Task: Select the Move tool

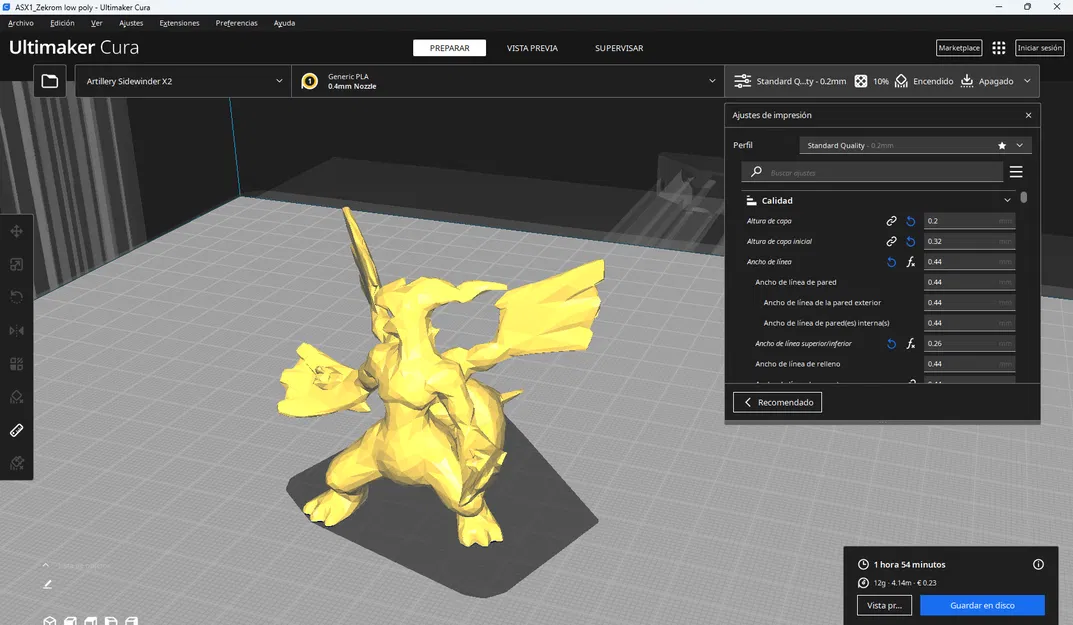Action: coord(16,230)
